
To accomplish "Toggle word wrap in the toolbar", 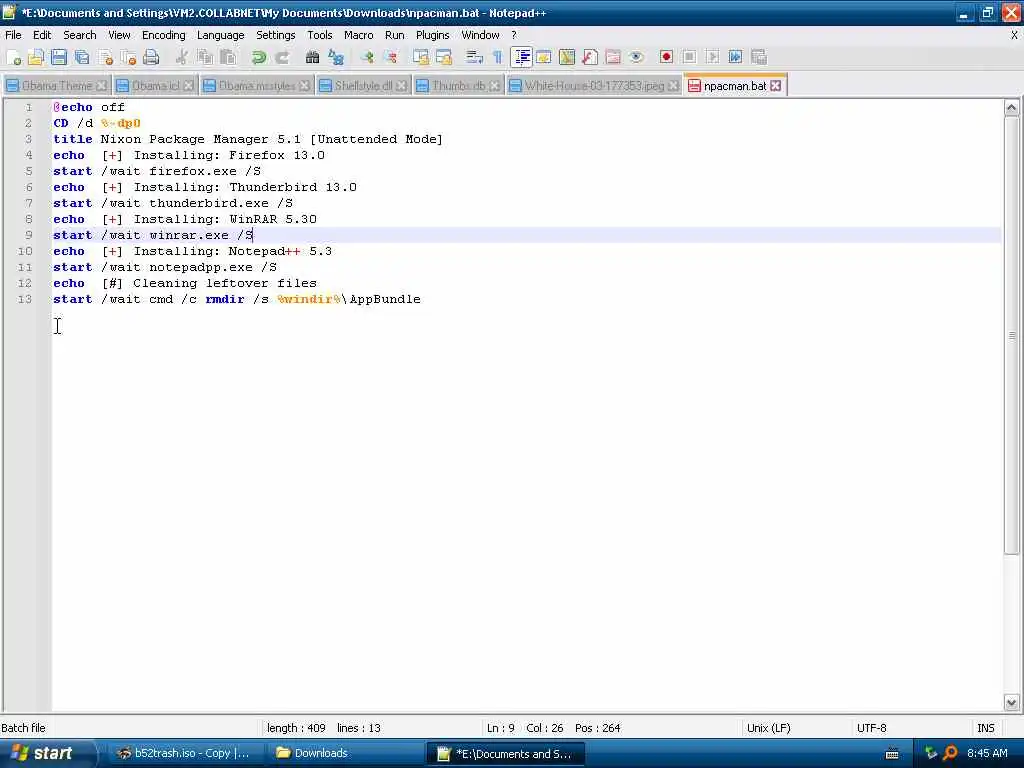I will (474, 57).
